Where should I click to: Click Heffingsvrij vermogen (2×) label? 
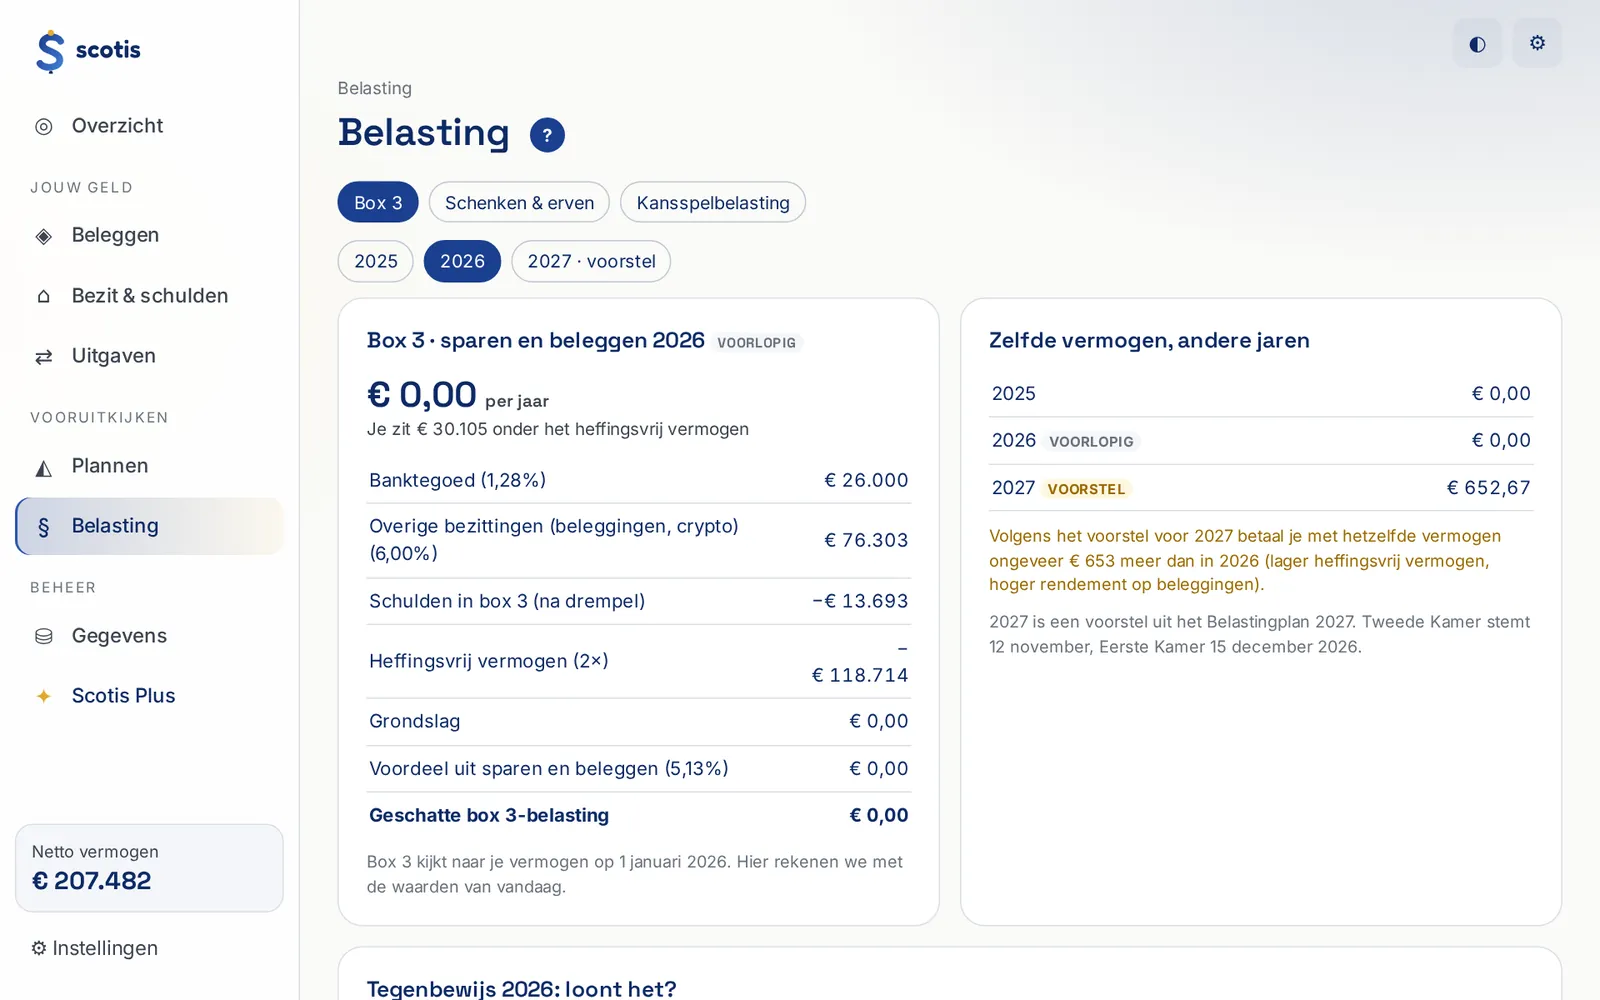(x=489, y=661)
